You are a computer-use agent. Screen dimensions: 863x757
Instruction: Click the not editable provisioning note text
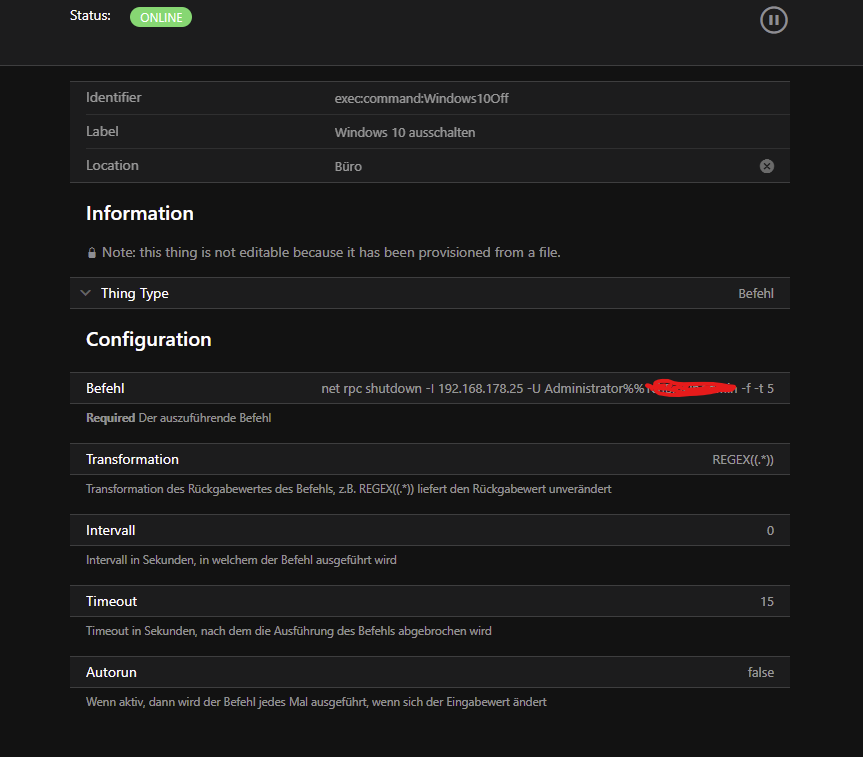click(x=331, y=253)
